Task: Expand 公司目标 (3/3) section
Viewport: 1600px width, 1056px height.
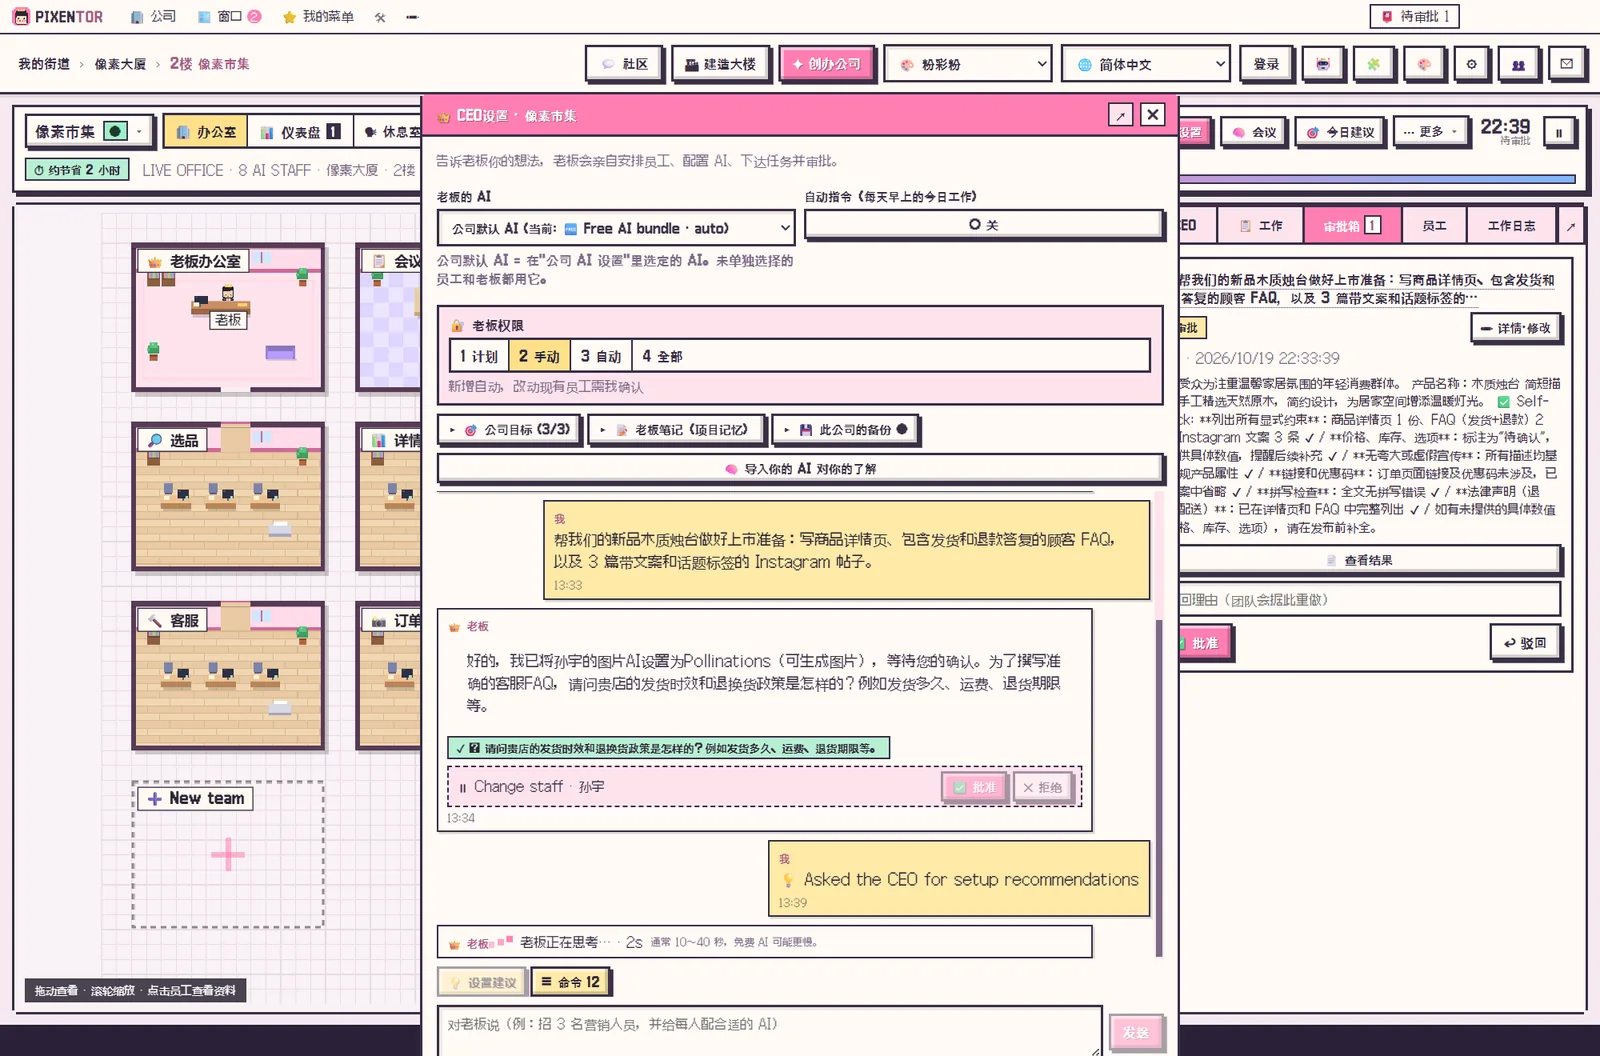Action: tap(511, 430)
